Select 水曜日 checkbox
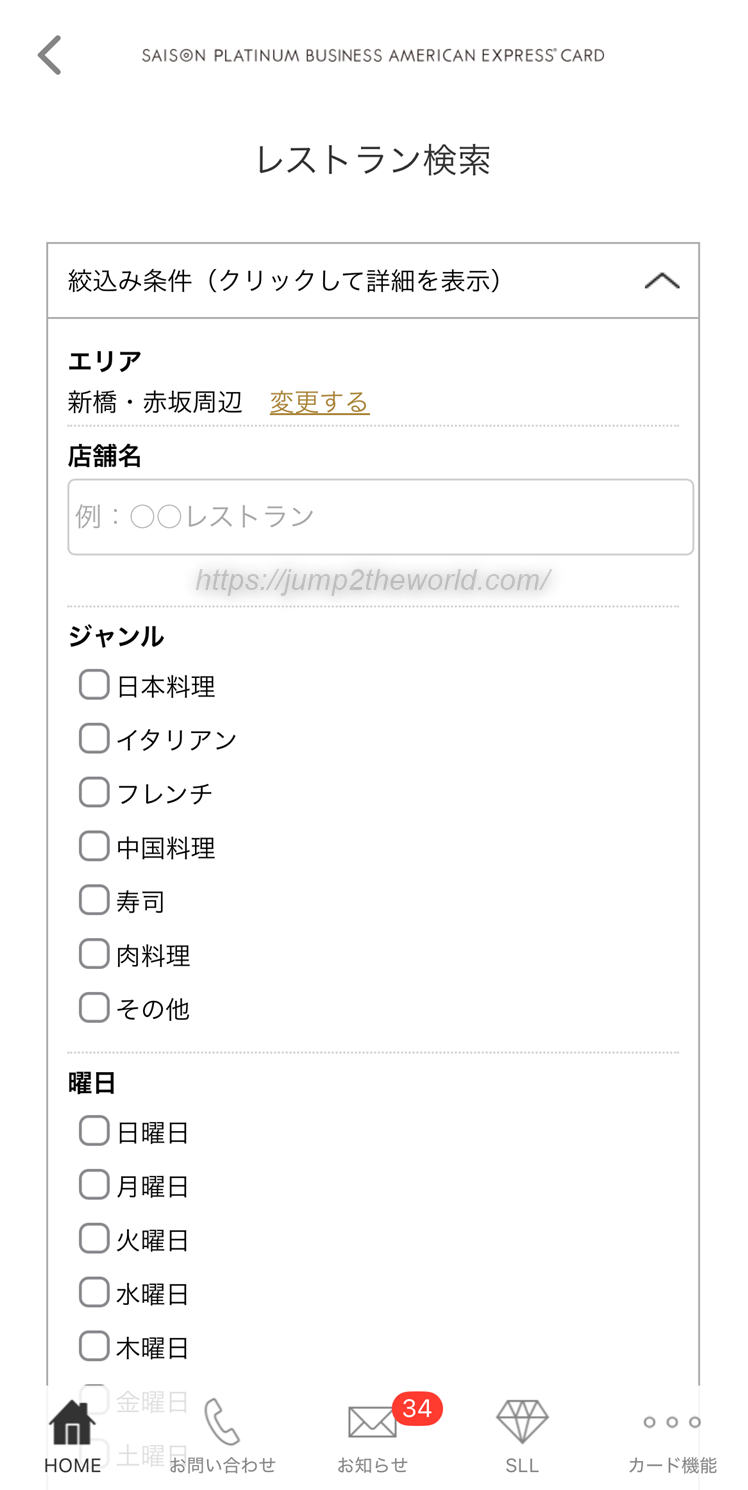The width and height of the screenshot is (748, 1490). 94,1293
